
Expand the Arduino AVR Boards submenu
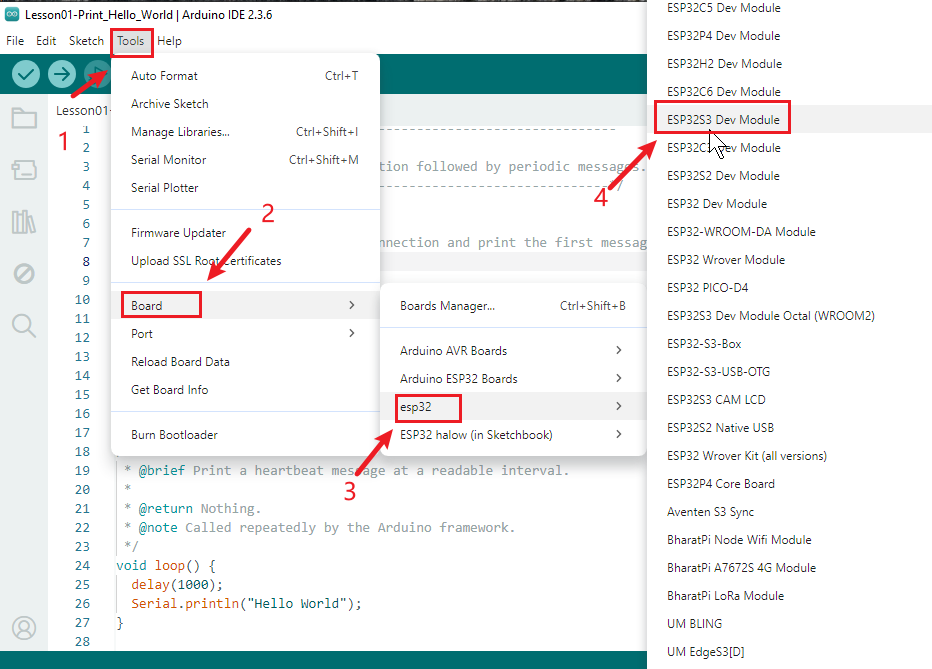tap(513, 351)
